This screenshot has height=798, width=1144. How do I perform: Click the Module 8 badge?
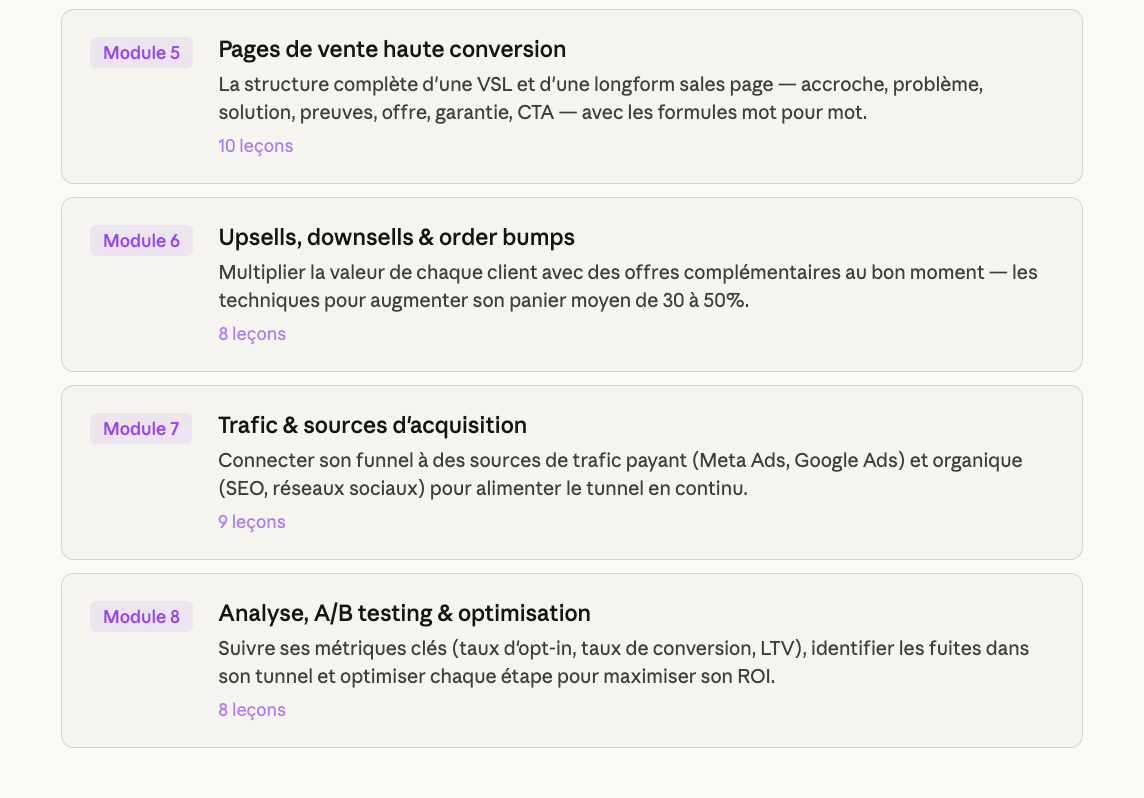point(141,617)
